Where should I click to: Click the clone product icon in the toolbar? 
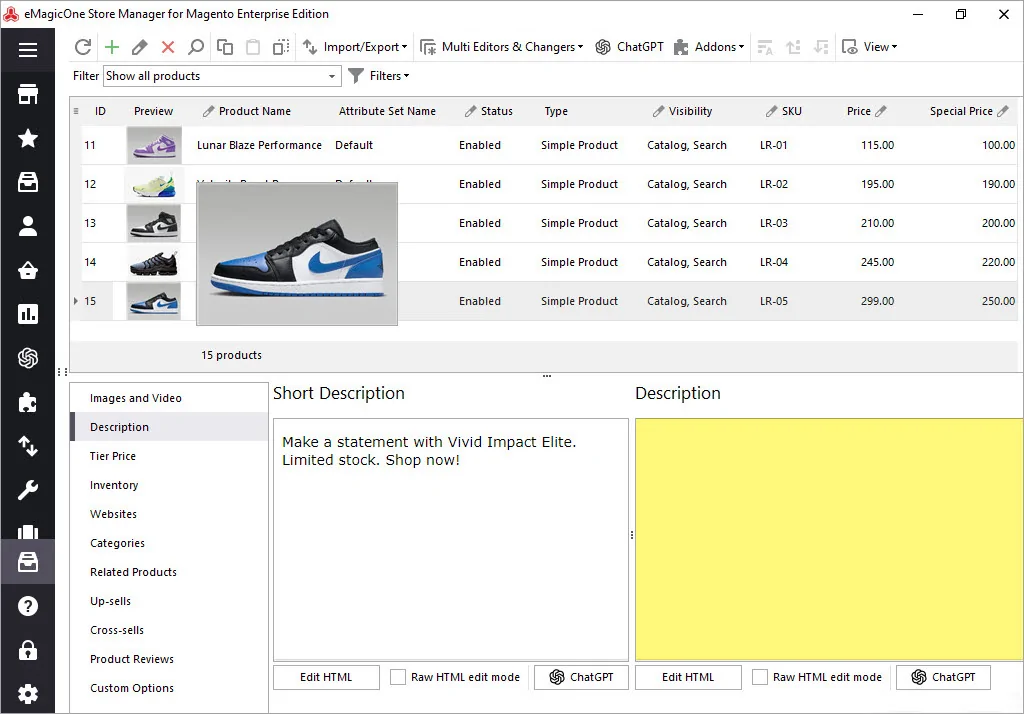281,47
